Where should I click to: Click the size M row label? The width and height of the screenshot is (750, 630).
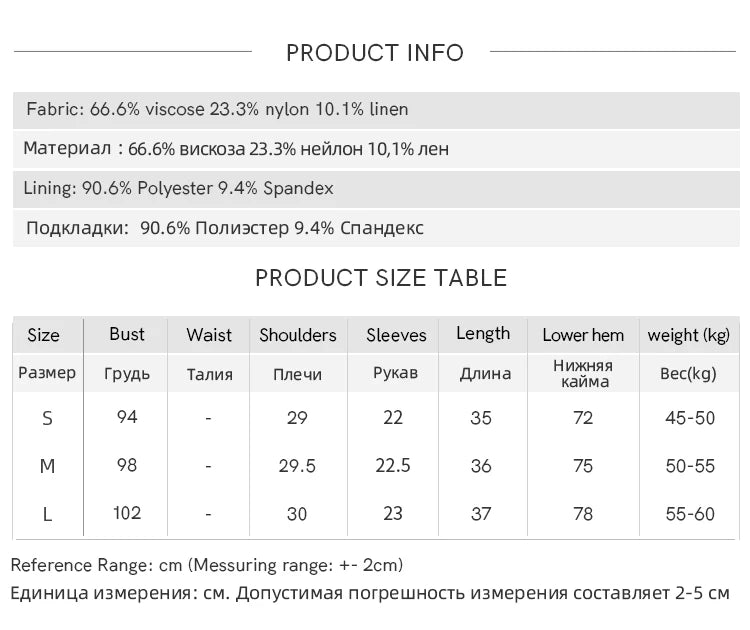coord(47,466)
